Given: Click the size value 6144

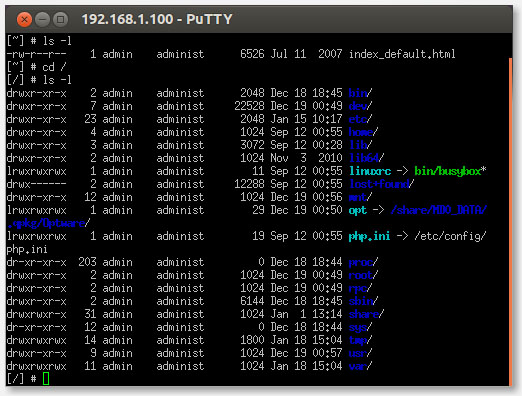Looking at the screenshot, I should [x=252, y=301].
